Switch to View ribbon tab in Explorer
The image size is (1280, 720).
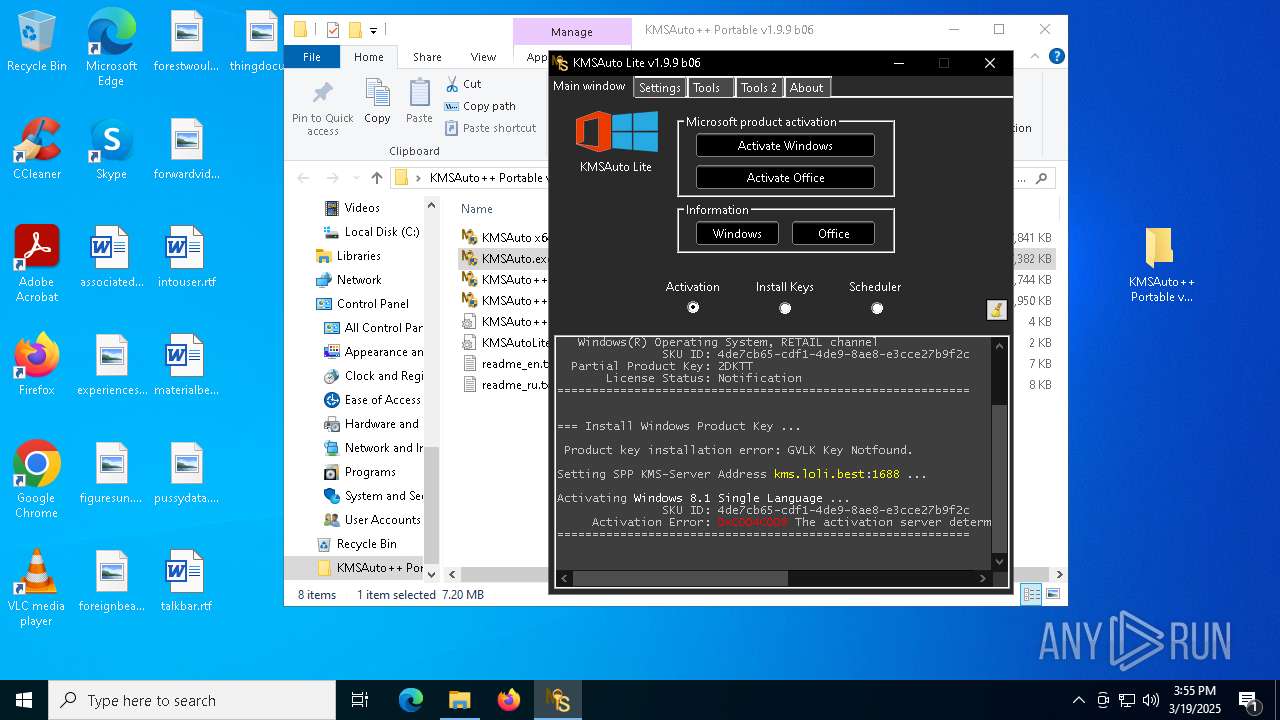483,57
